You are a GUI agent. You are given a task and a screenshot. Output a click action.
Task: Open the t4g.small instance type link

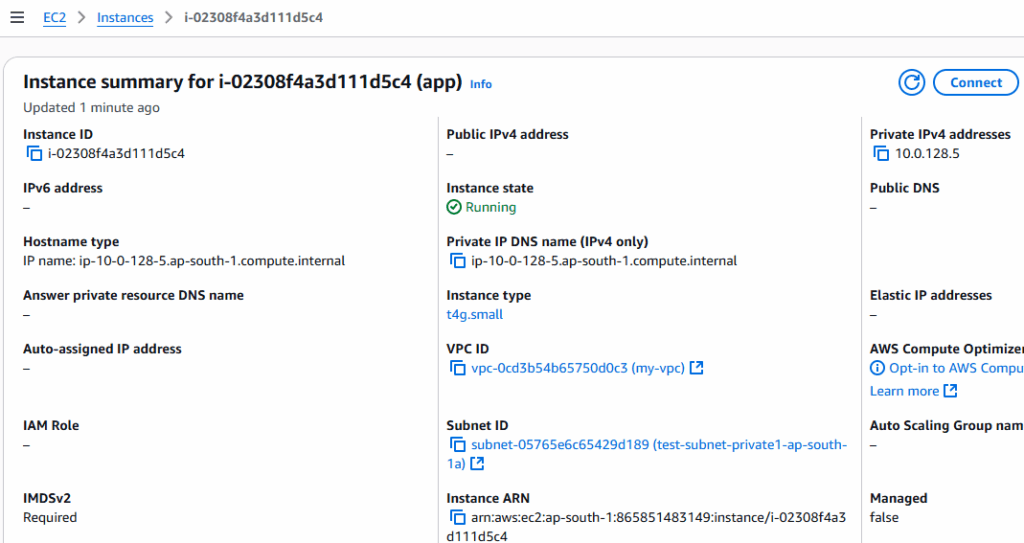click(x=475, y=314)
